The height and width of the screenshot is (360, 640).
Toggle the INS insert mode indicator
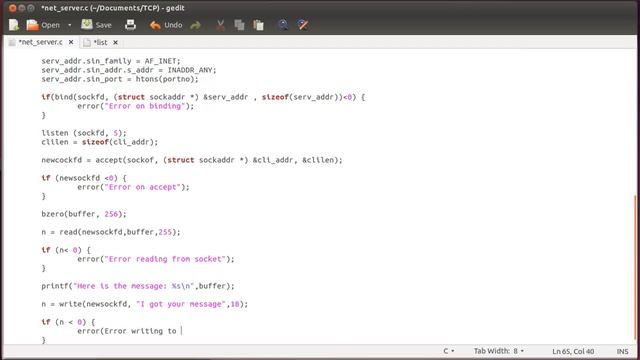tap(622, 351)
